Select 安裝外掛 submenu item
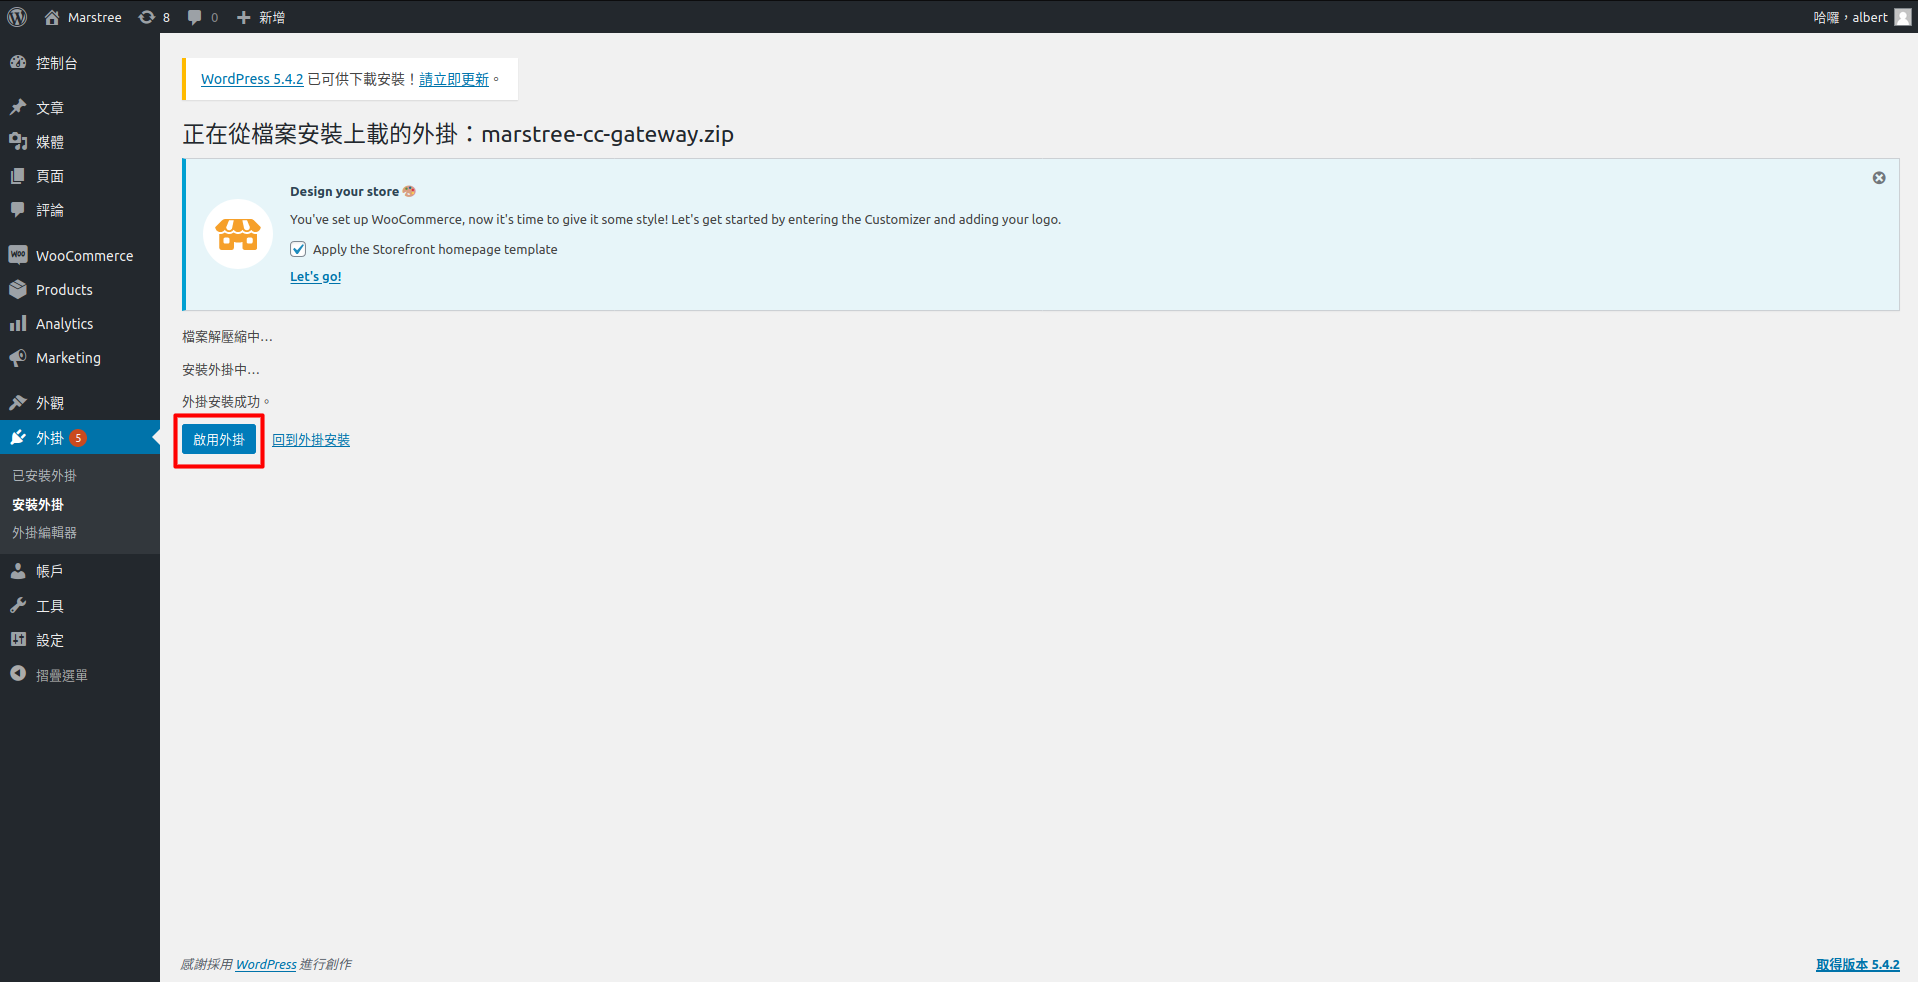The image size is (1918, 982). click(x=38, y=504)
